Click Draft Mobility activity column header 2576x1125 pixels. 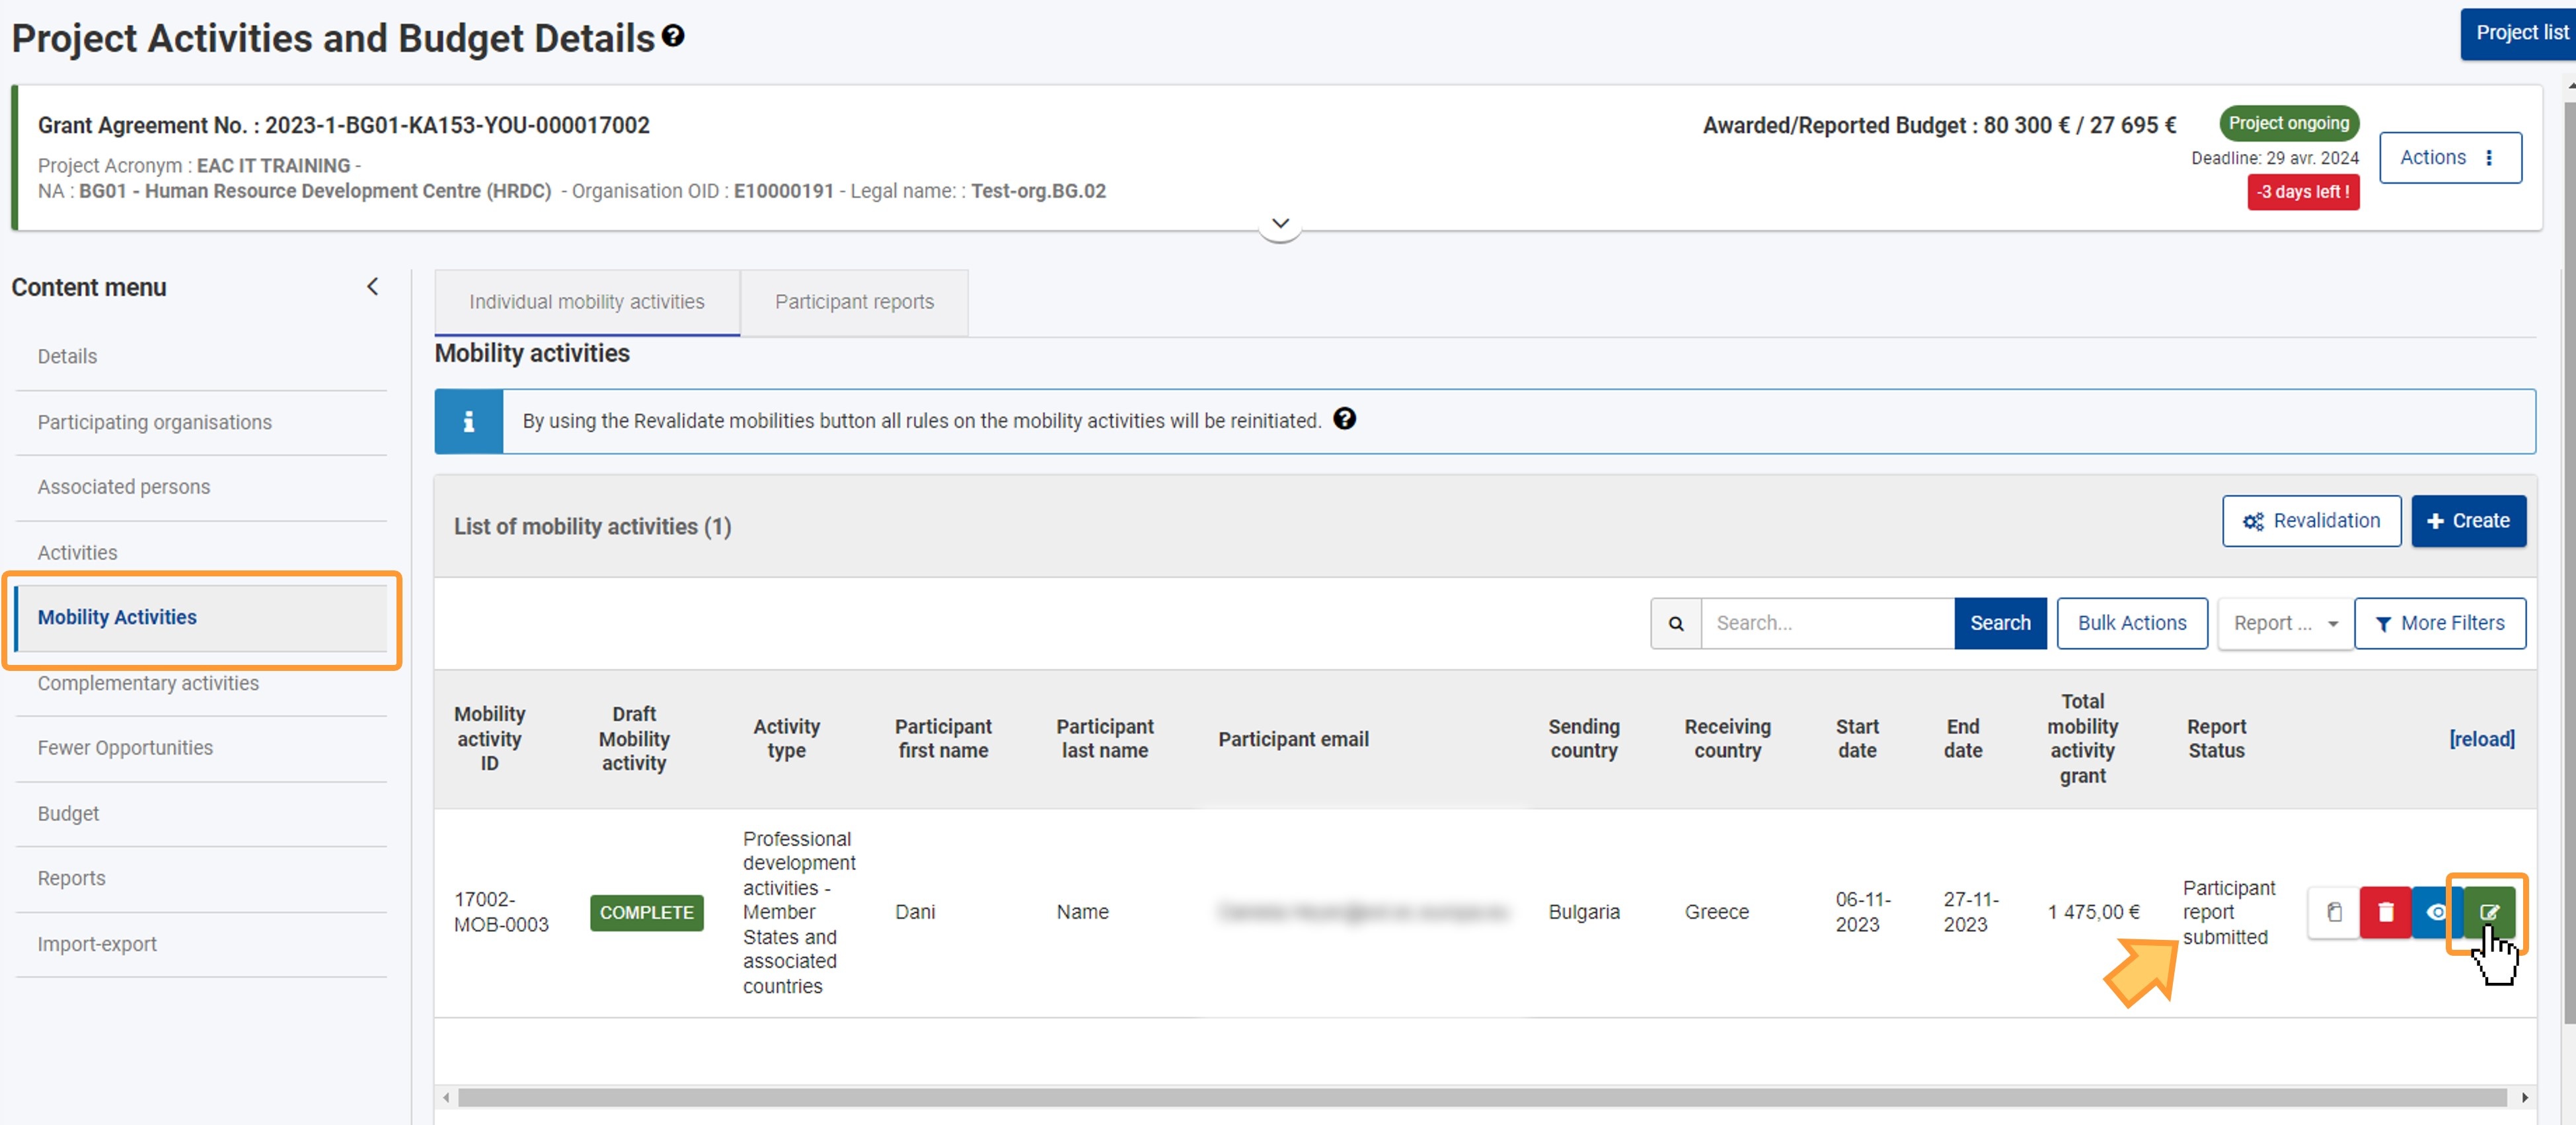[634, 739]
